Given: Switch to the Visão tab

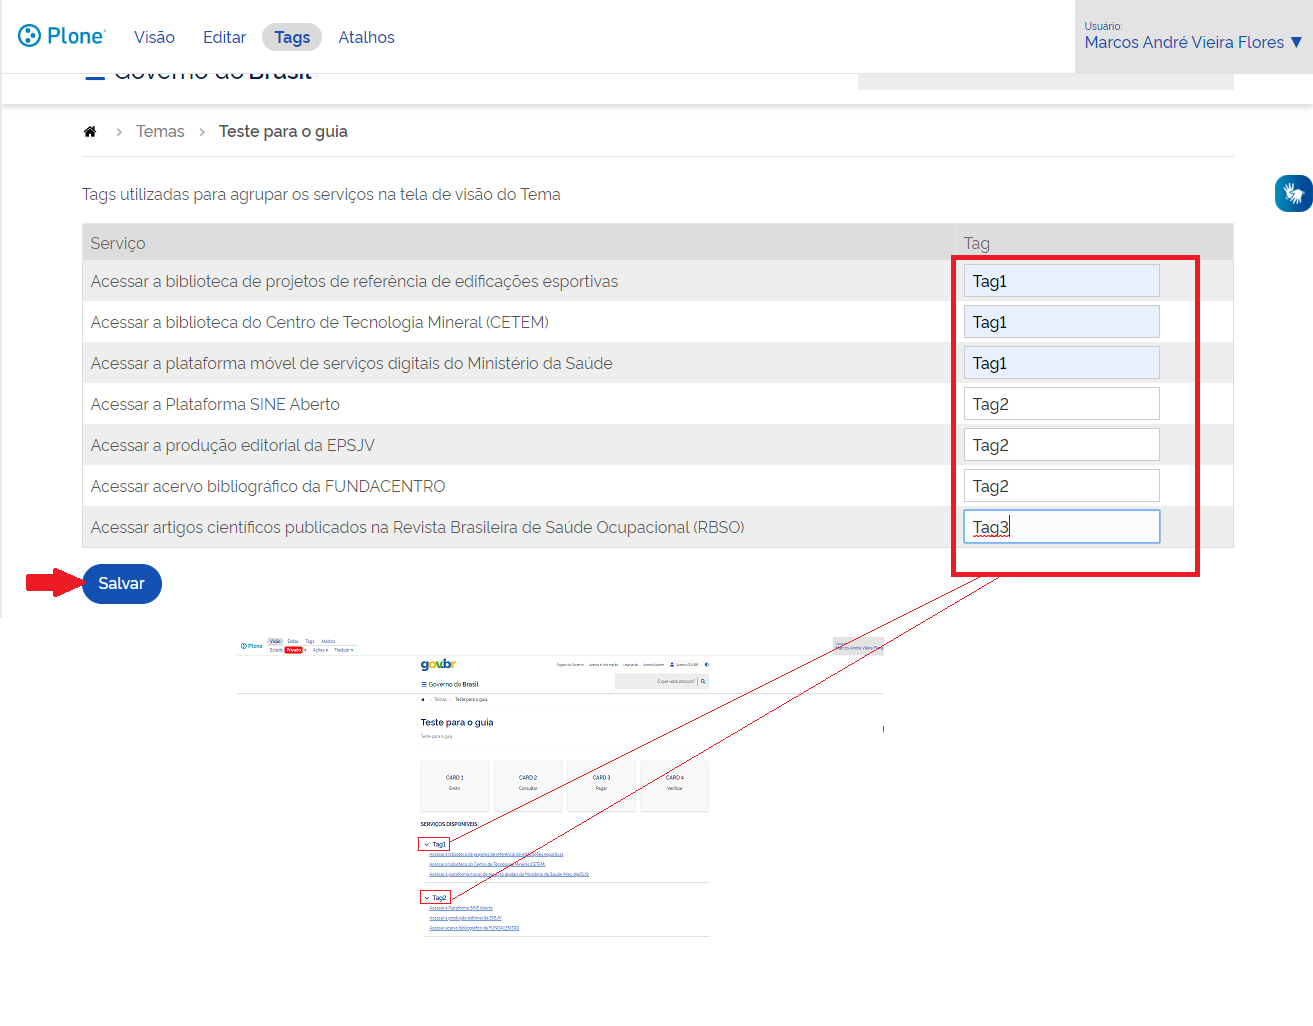Looking at the screenshot, I should click(x=154, y=37).
